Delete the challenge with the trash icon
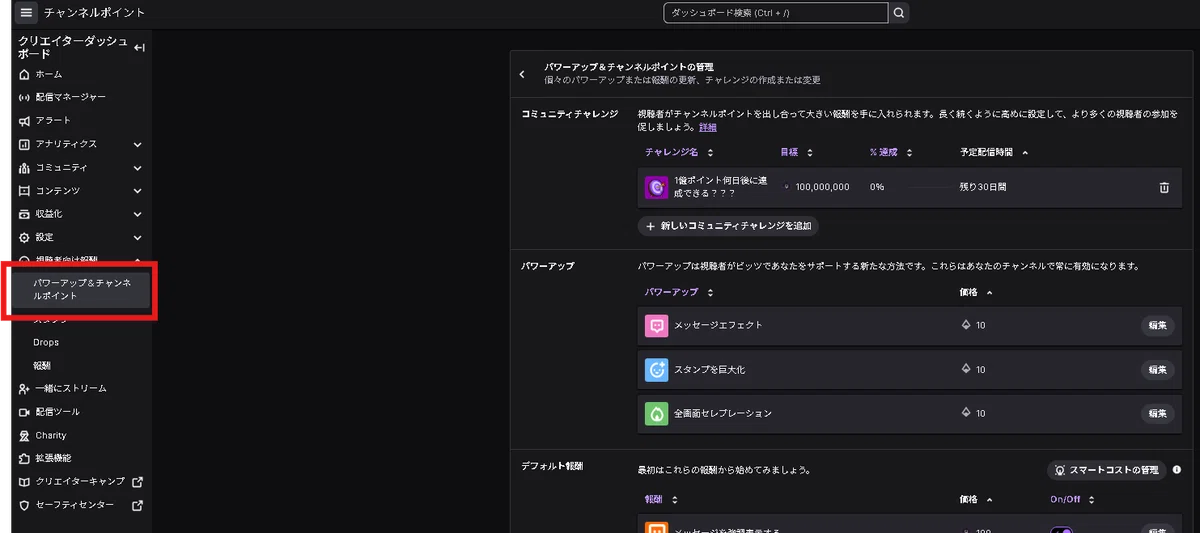The height and width of the screenshot is (533, 1200). [1163, 187]
